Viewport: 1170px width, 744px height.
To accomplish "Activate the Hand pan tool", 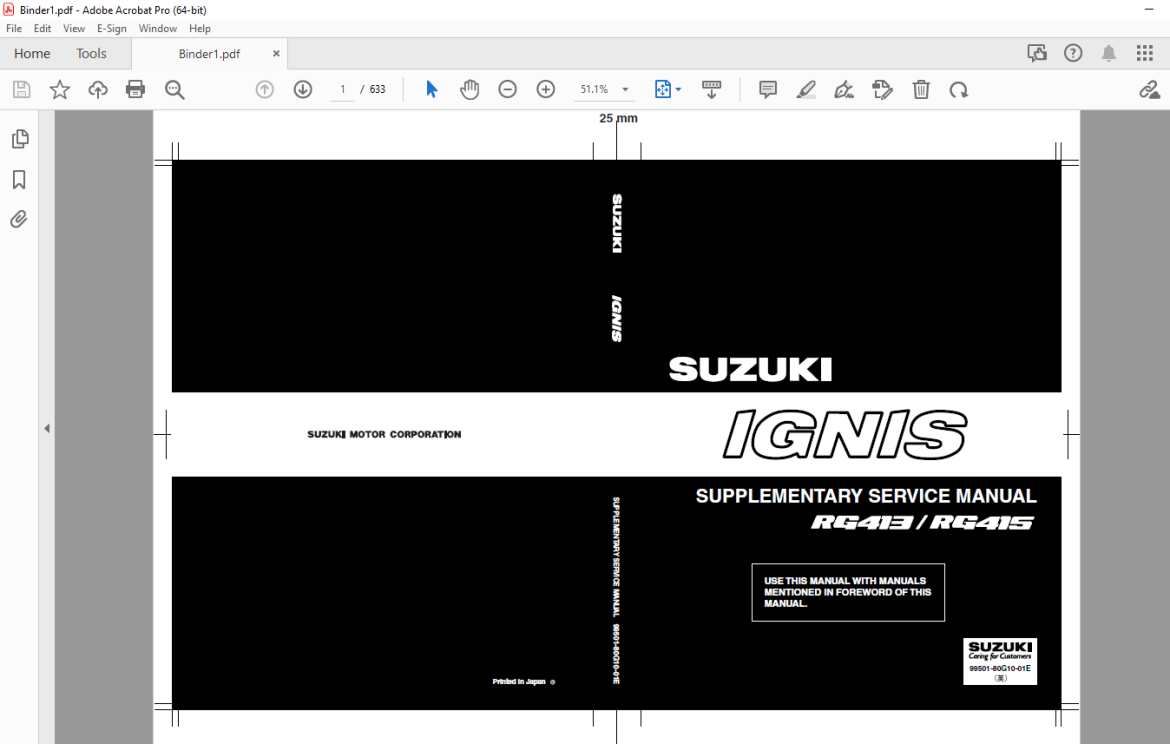I will [469, 90].
